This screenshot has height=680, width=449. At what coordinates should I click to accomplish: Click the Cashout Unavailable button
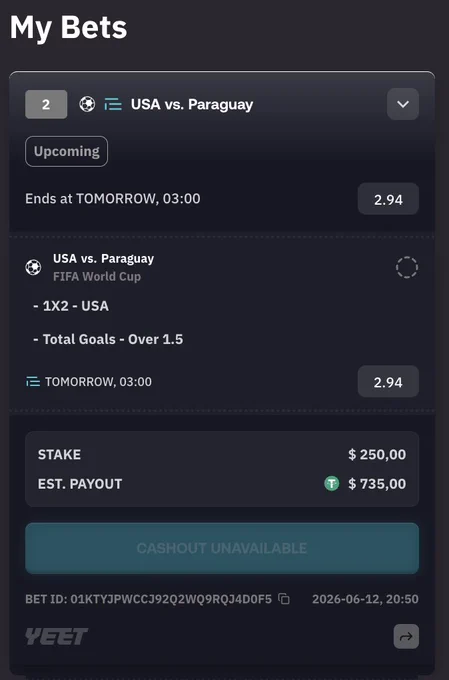coord(222,548)
